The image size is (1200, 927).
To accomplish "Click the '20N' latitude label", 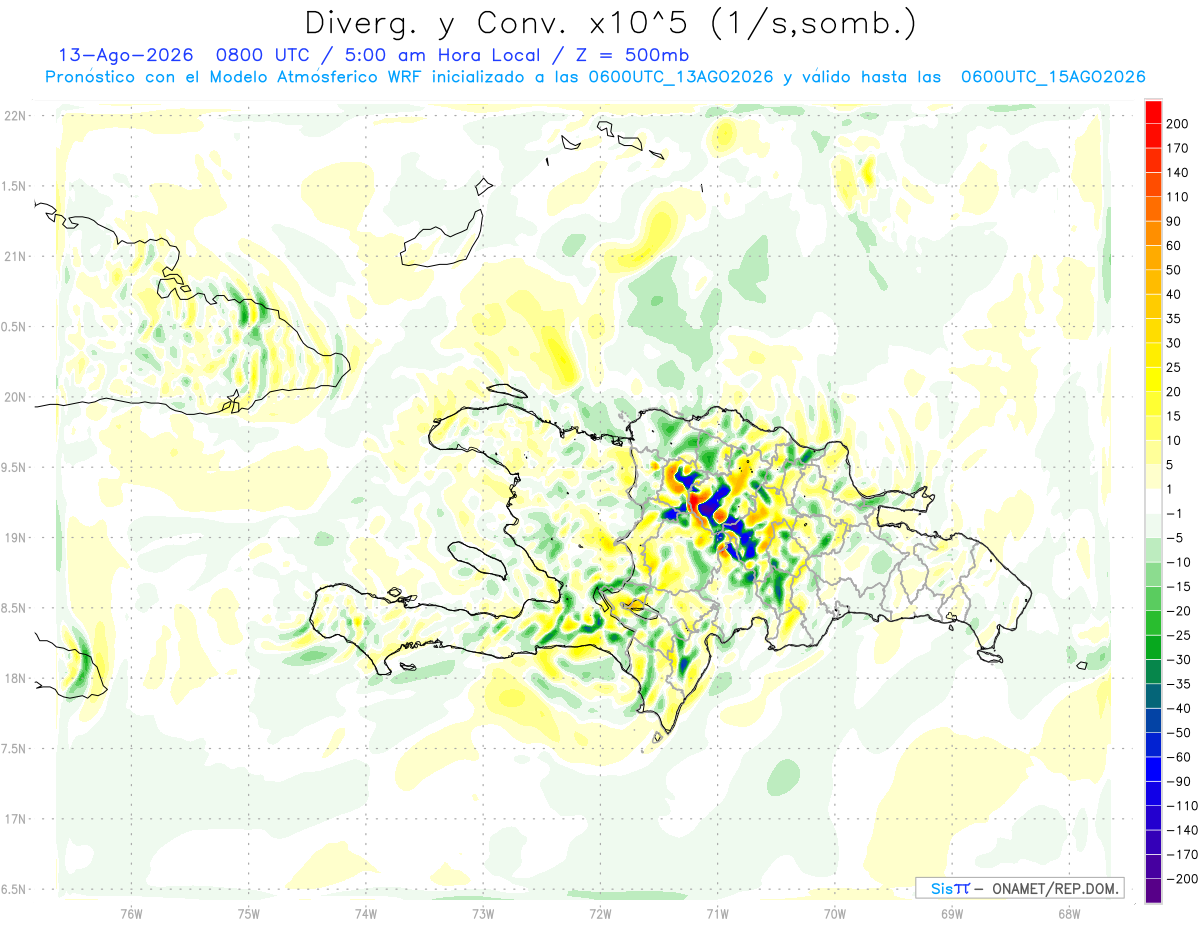I will (x=15, y=397).
